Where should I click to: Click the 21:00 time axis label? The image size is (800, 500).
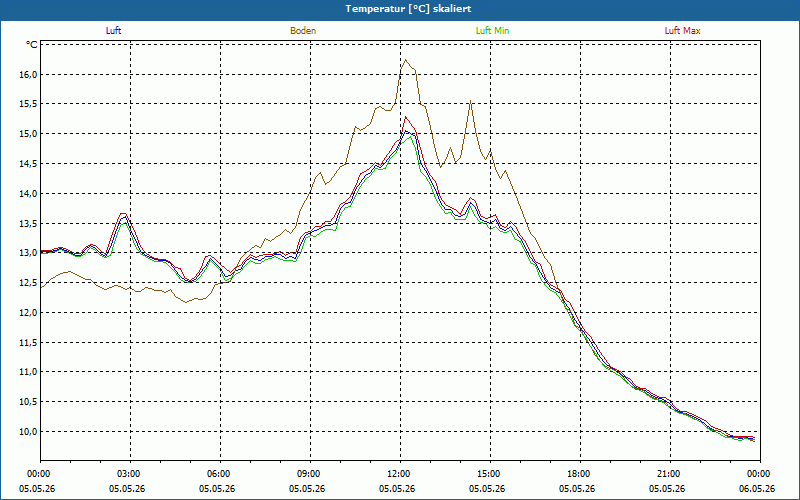(x=670, y=474)
